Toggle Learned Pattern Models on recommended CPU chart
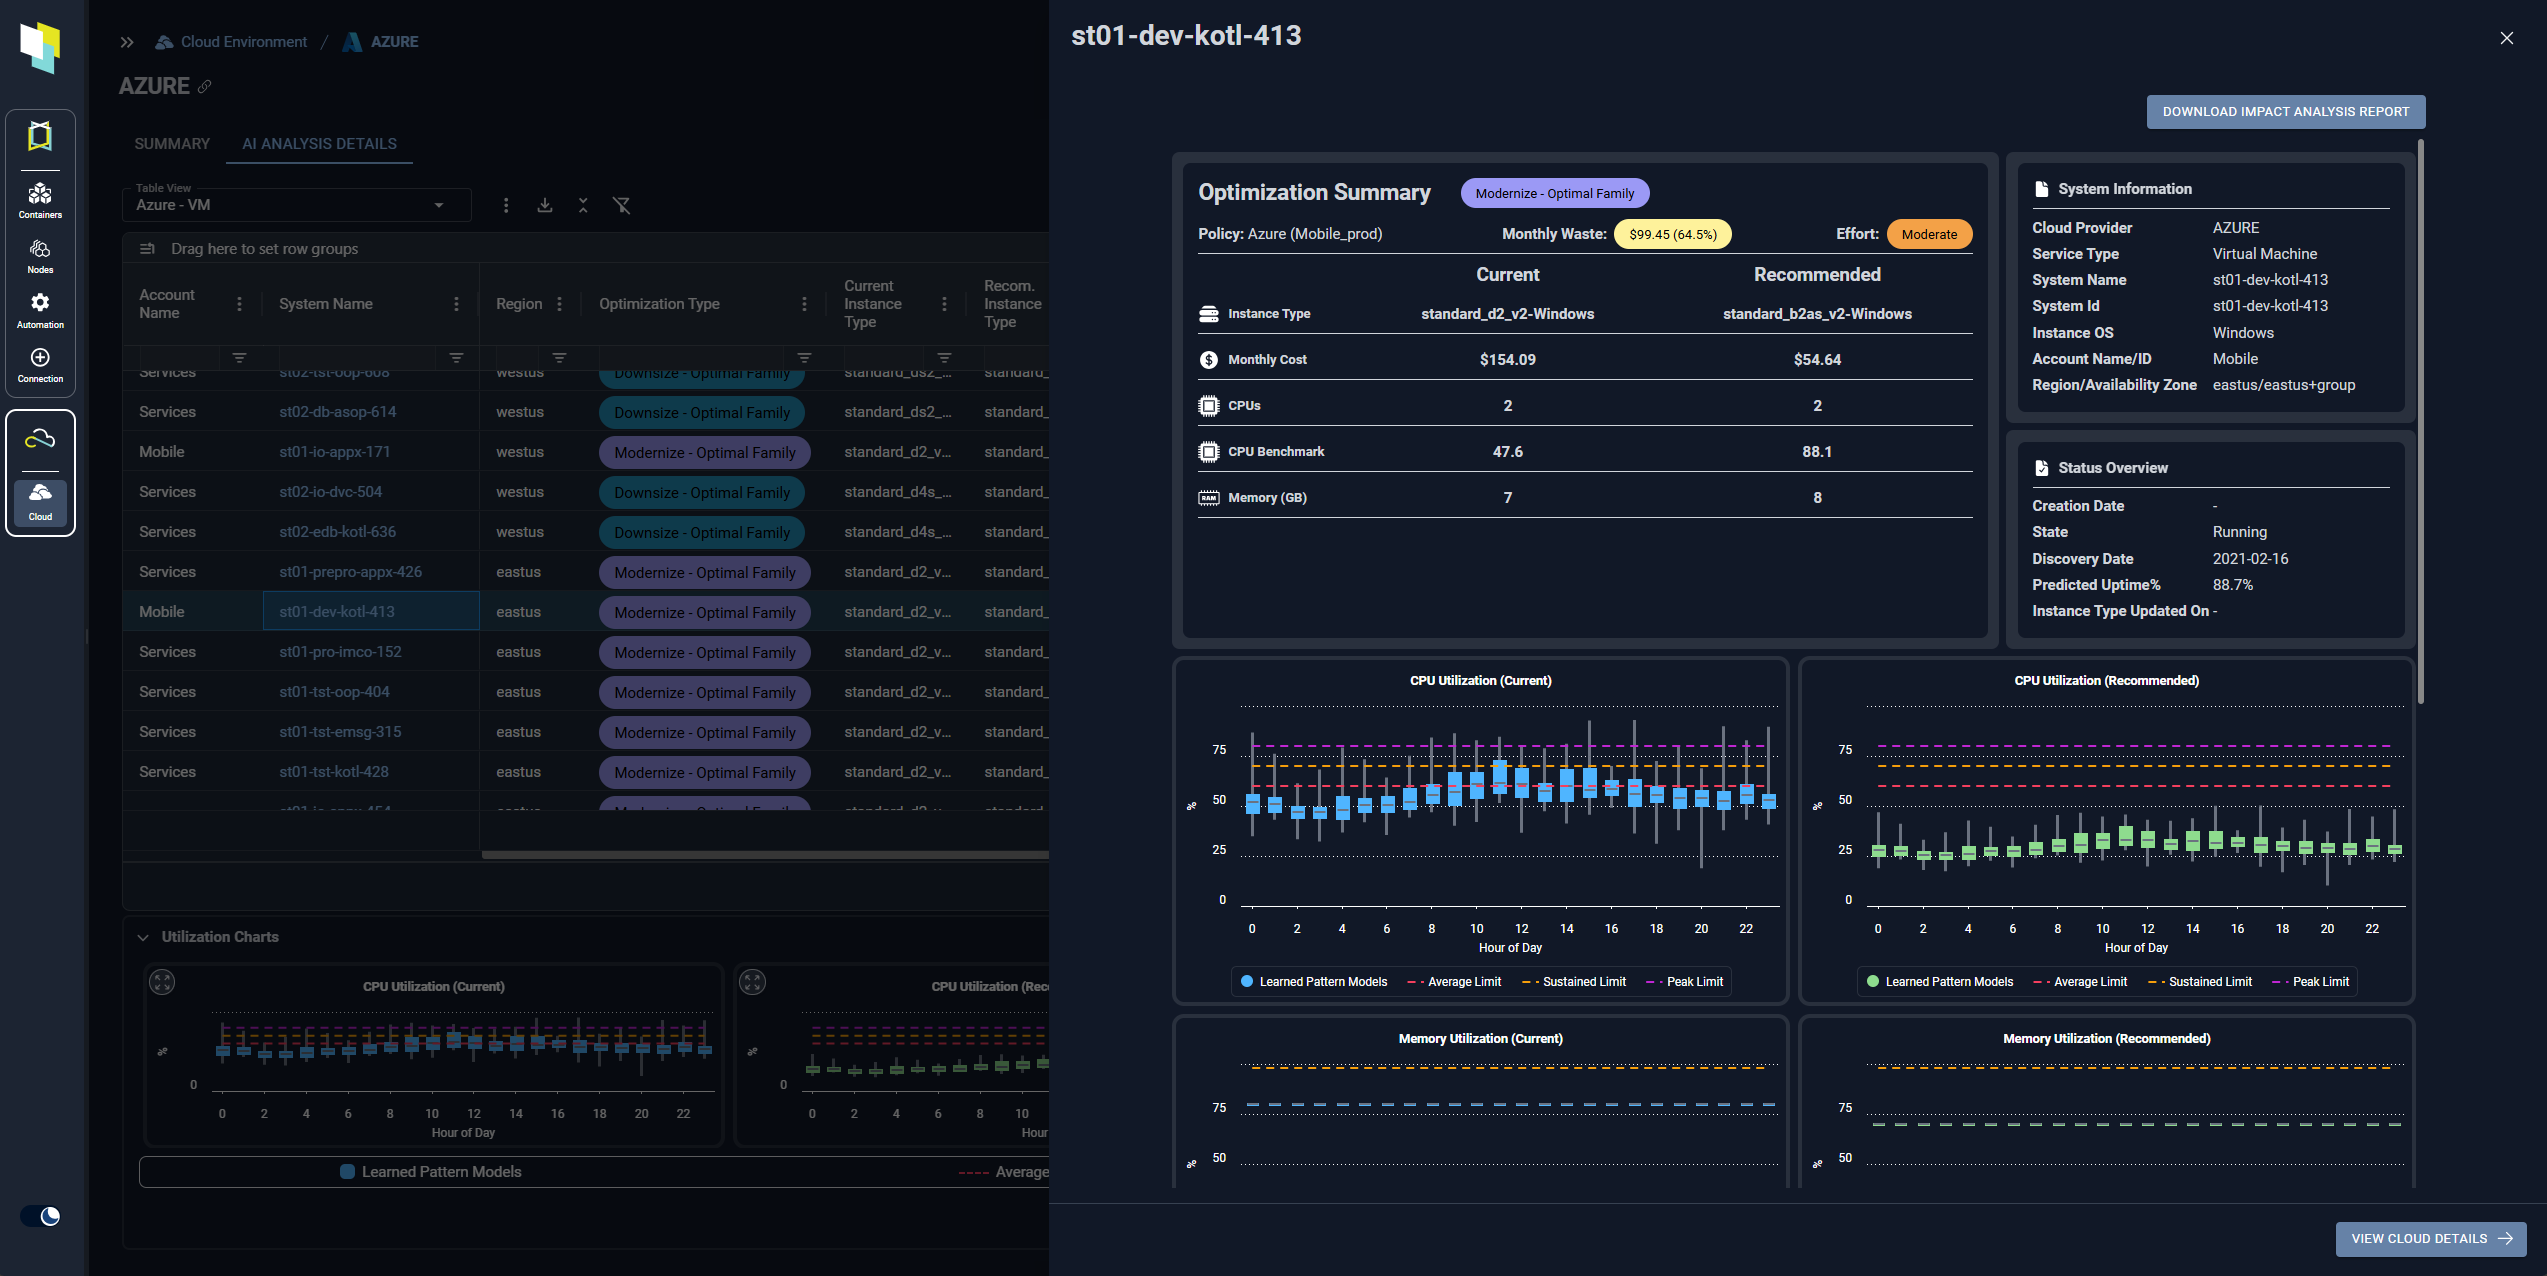Screen dimensions: 2547x1276 (1940, 982)
